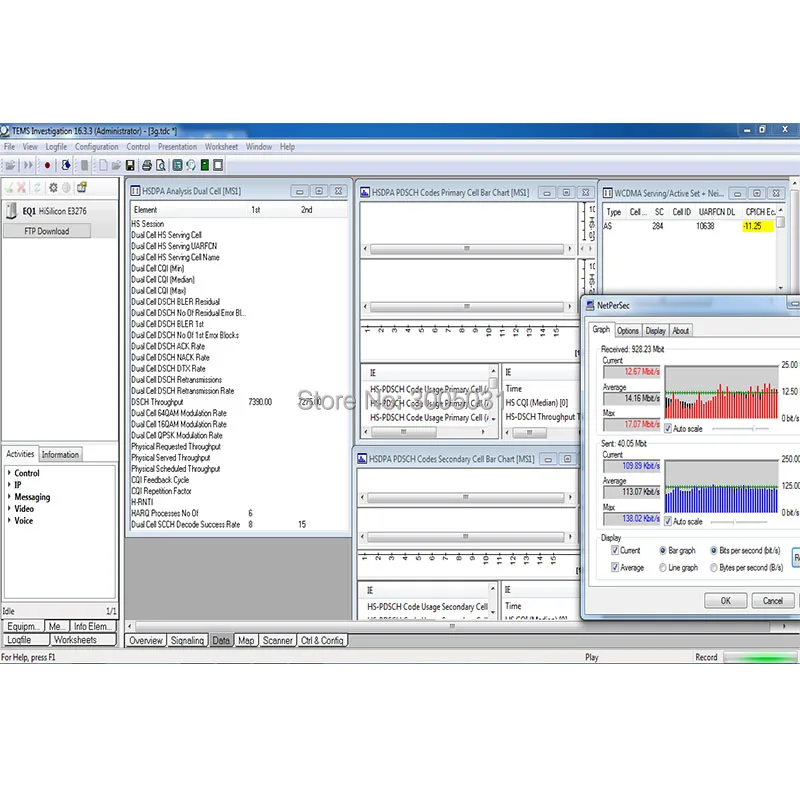Click the HSDPA PDSCH Codes Primary Cell chart icon

click(365, 192)
